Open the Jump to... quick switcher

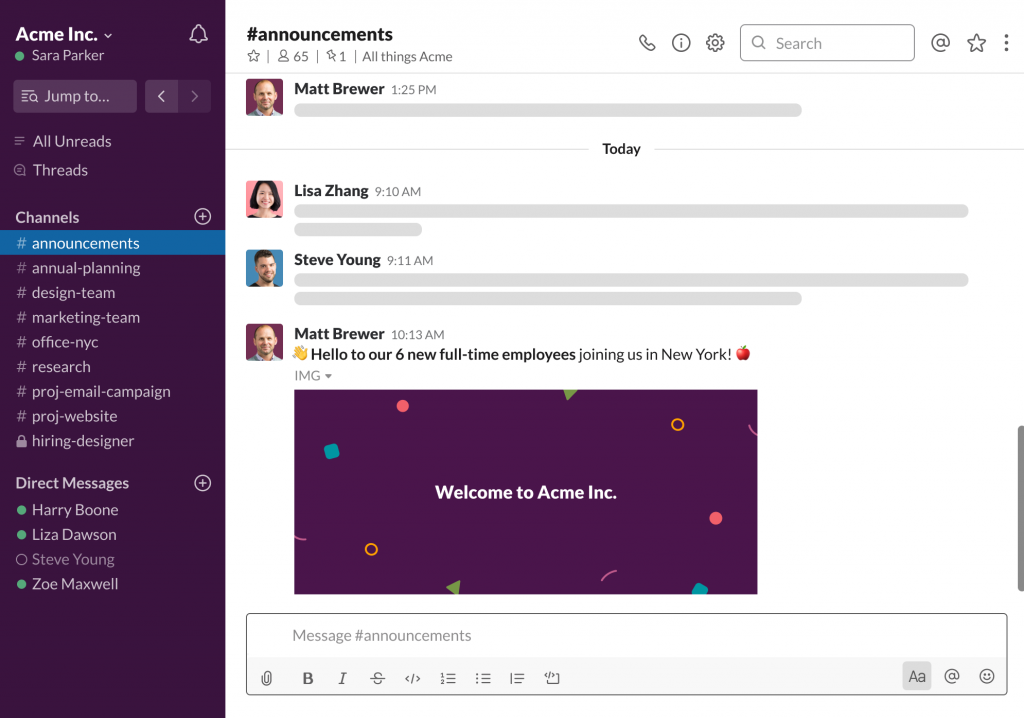point(75,96)
